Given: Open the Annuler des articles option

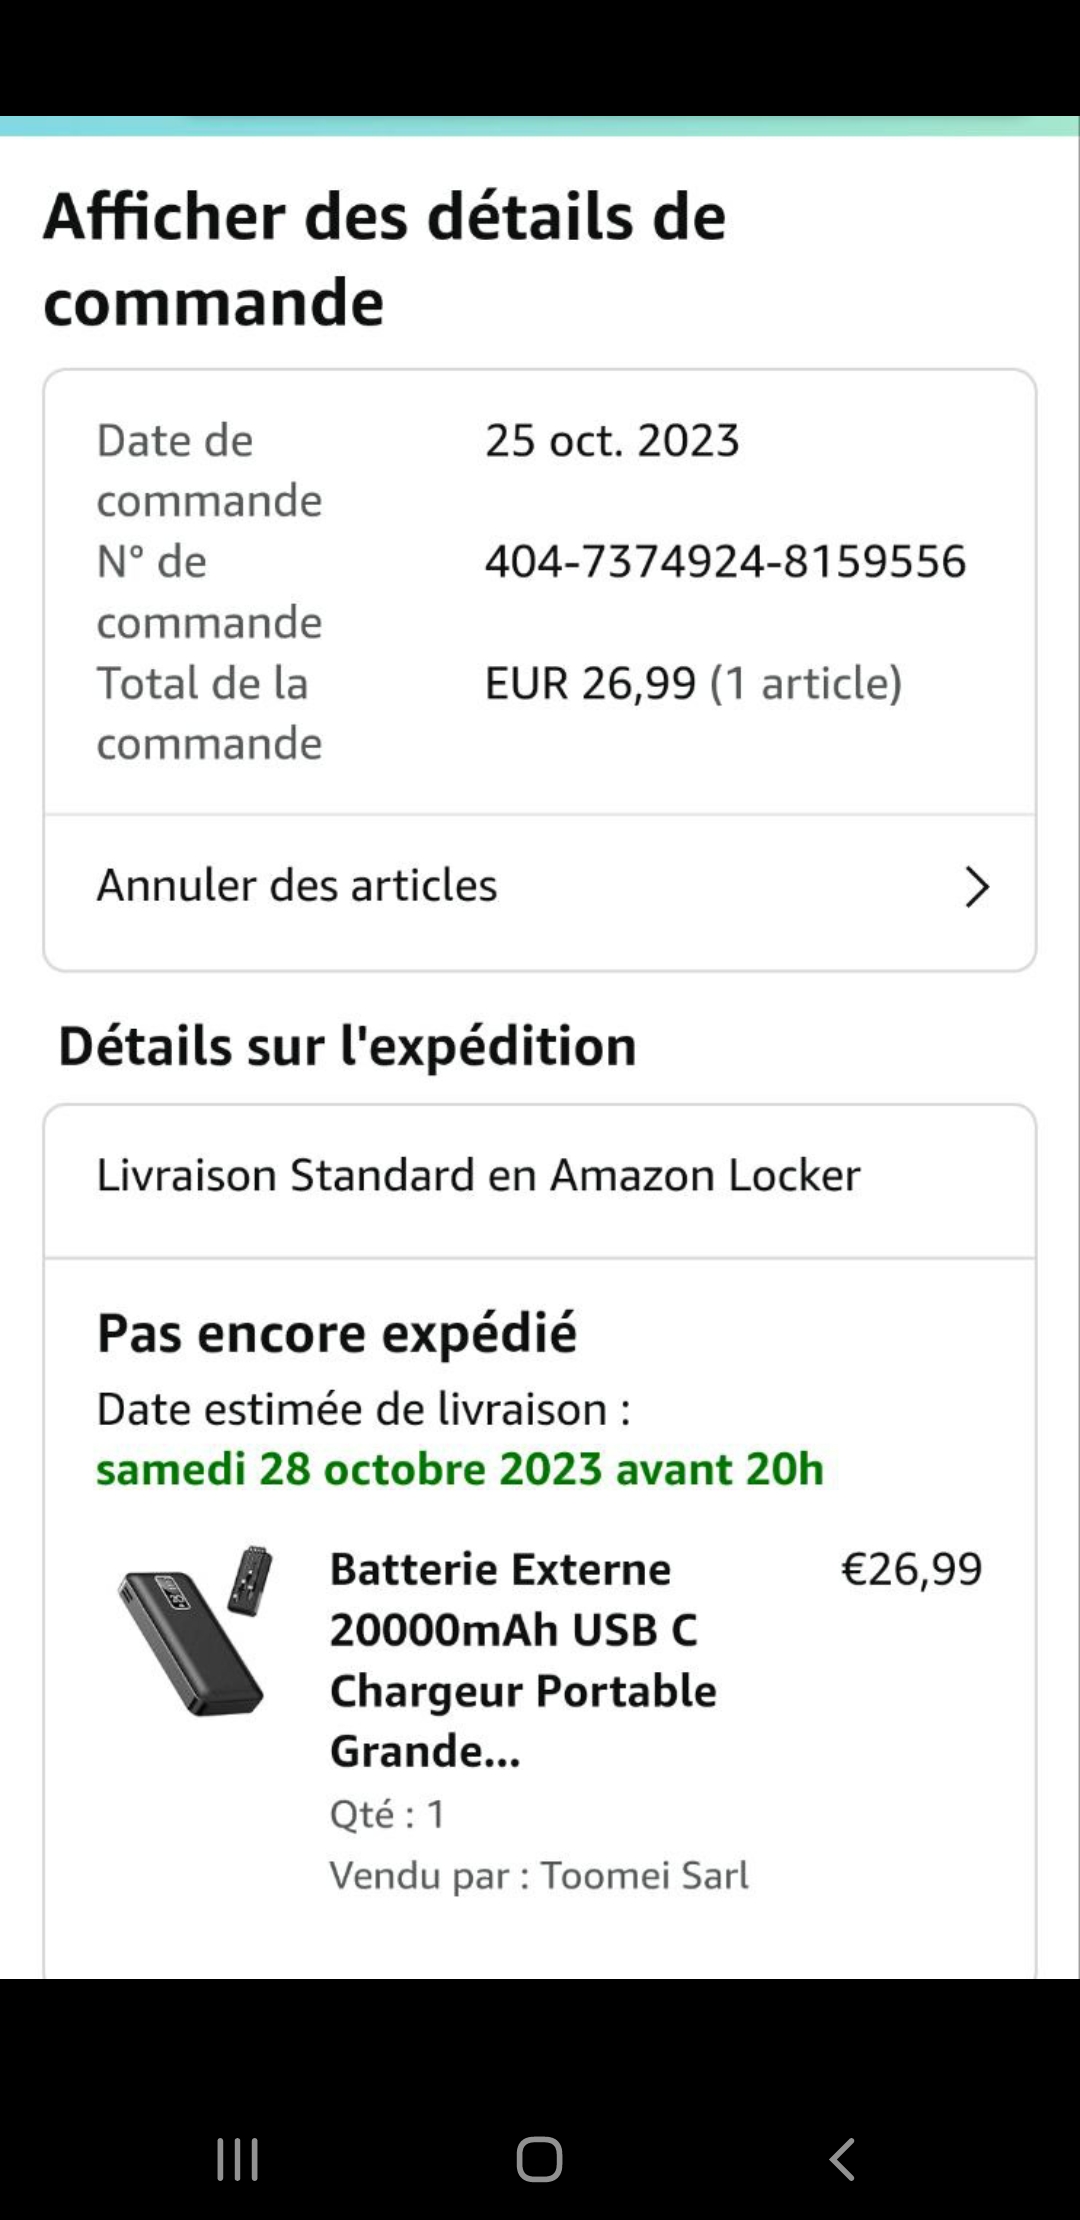Looking at the screenshot, I should tap(297, 886).
